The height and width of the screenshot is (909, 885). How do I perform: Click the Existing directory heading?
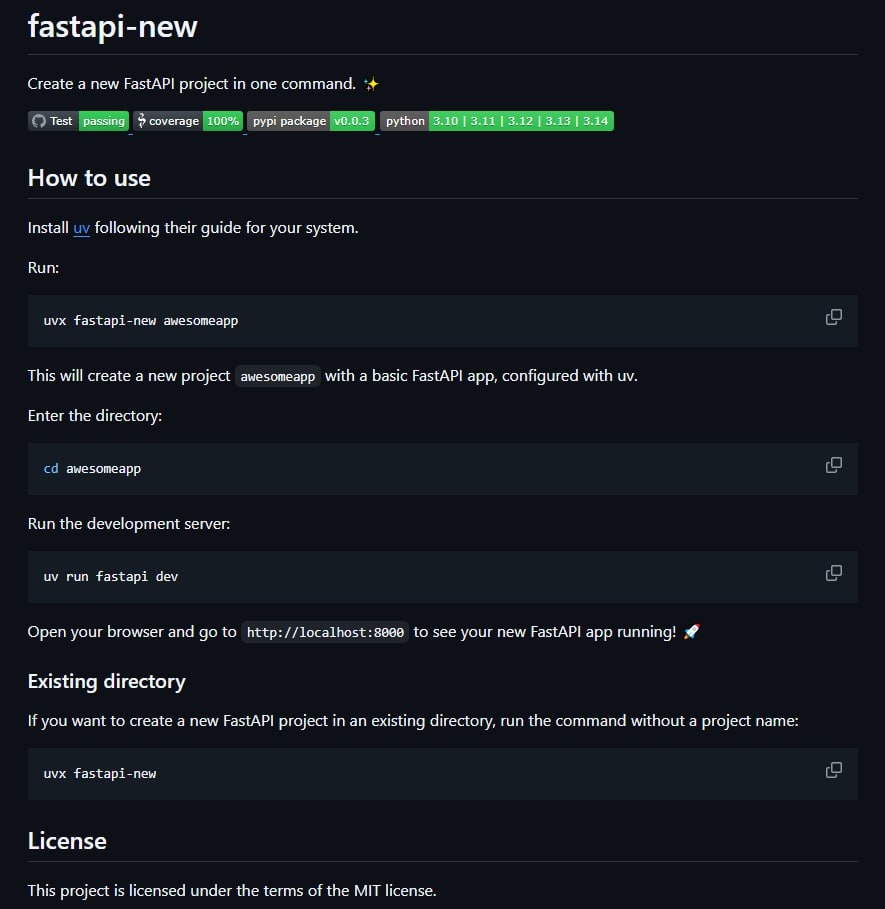107,681
